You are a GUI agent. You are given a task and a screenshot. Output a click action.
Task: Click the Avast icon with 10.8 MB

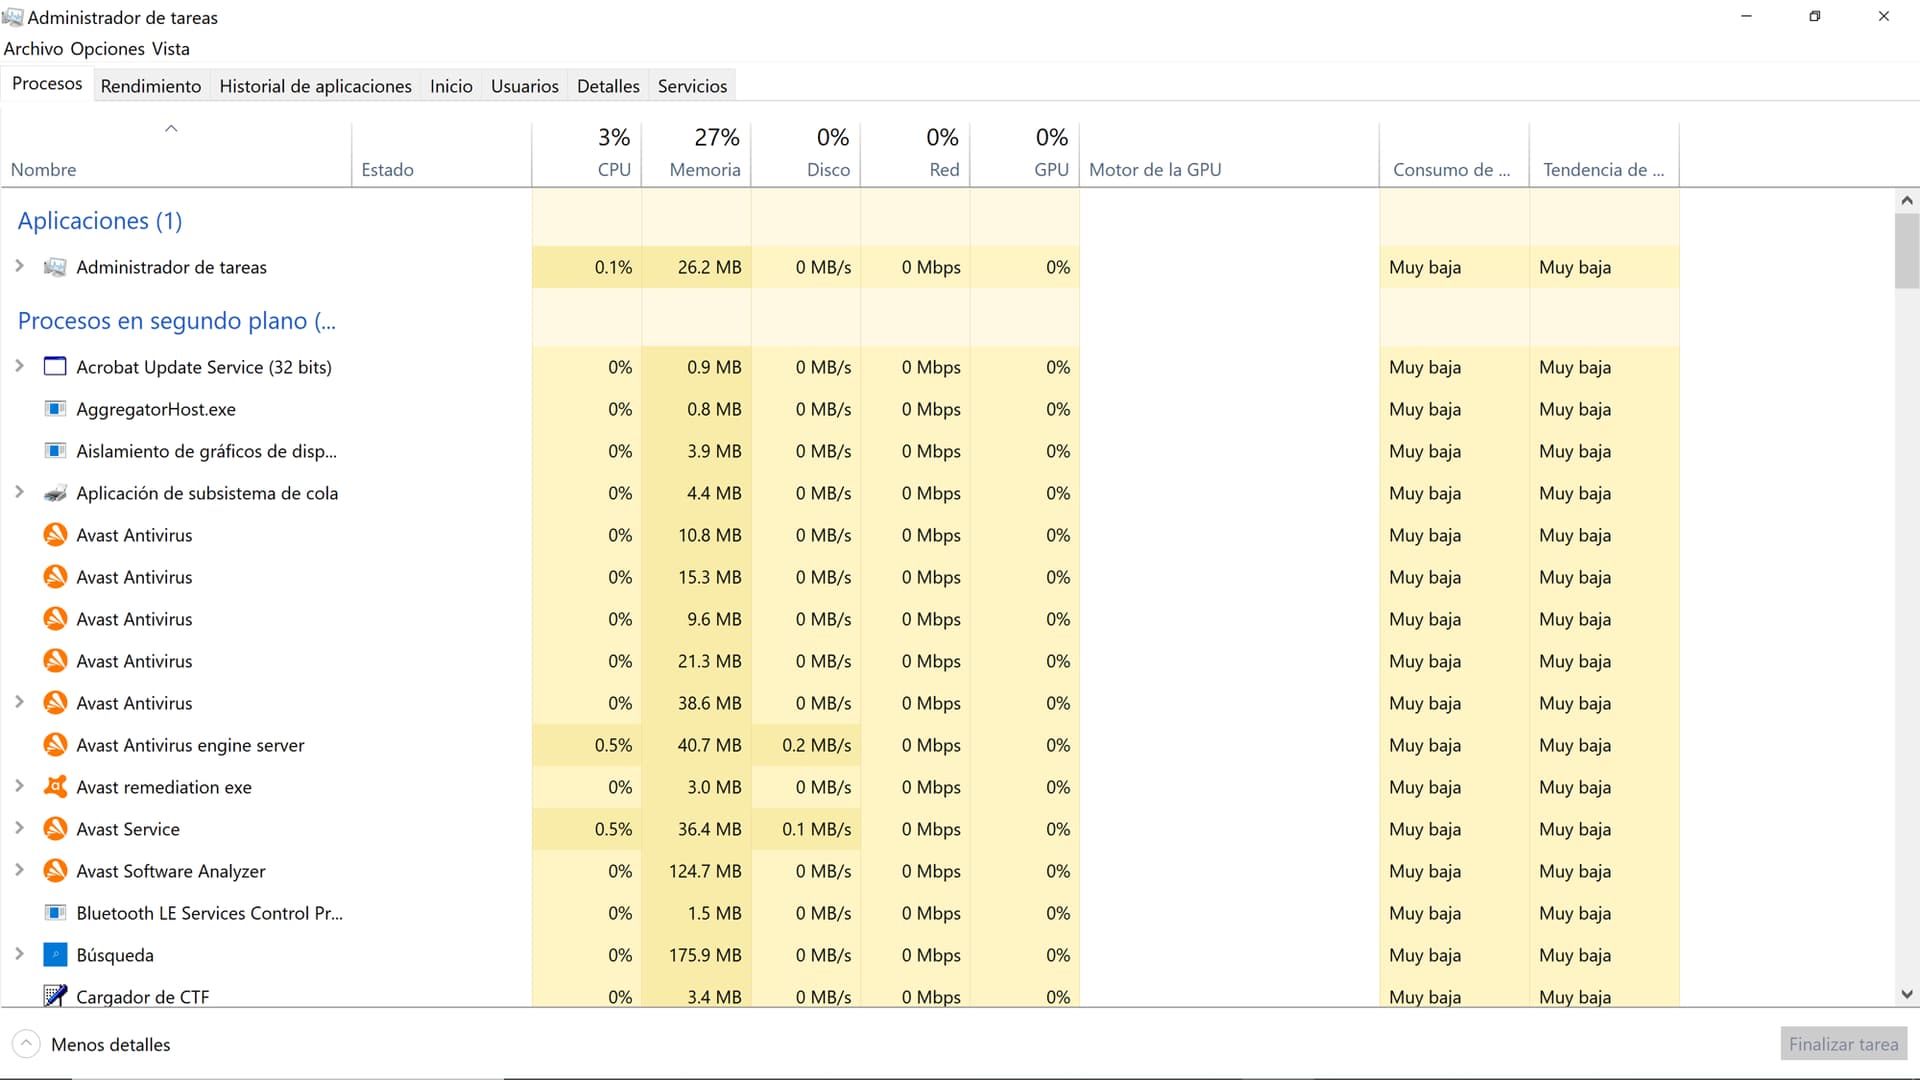(55, 535)
